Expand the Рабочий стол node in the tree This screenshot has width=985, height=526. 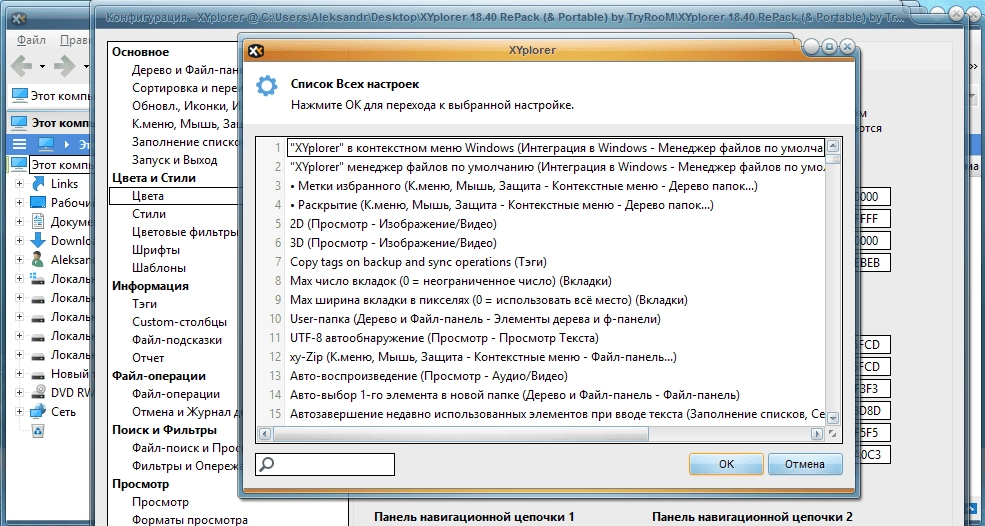[19, 202]
